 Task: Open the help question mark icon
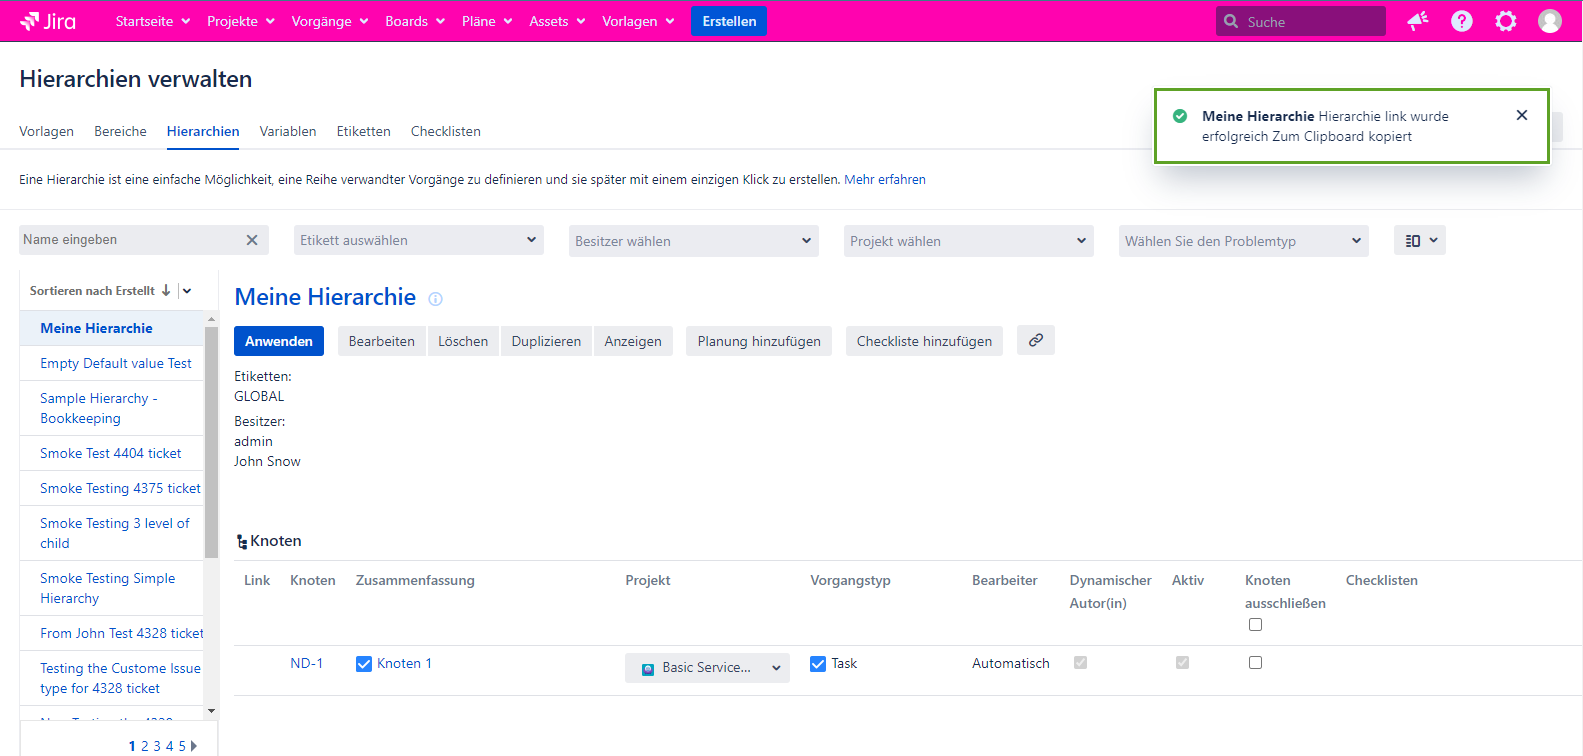[1462, 21]
